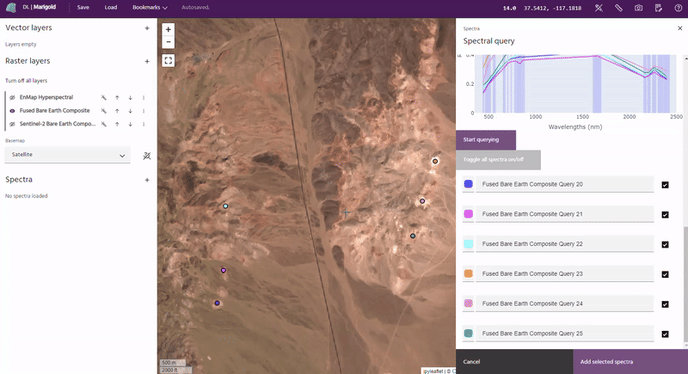Add a new raster layer
Screen dimensions: 688x374
(x=147, y=61)
